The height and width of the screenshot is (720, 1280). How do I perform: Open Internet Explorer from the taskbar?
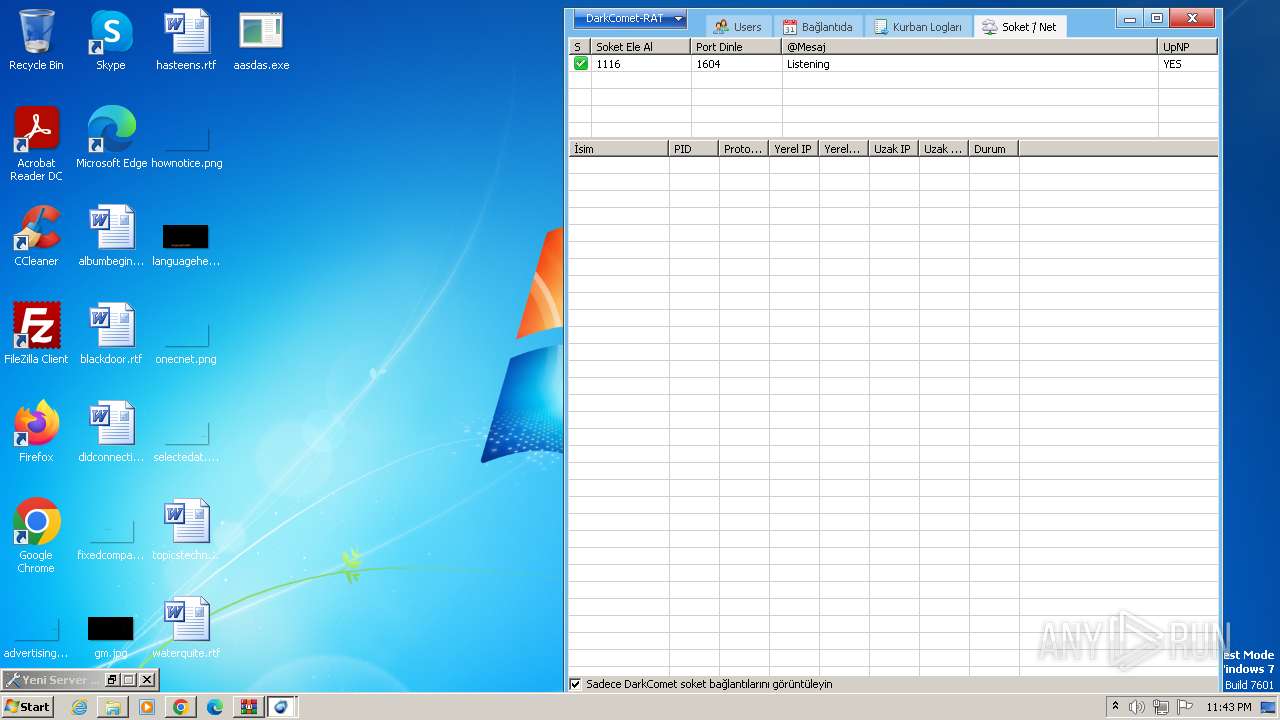click(79, 707)
